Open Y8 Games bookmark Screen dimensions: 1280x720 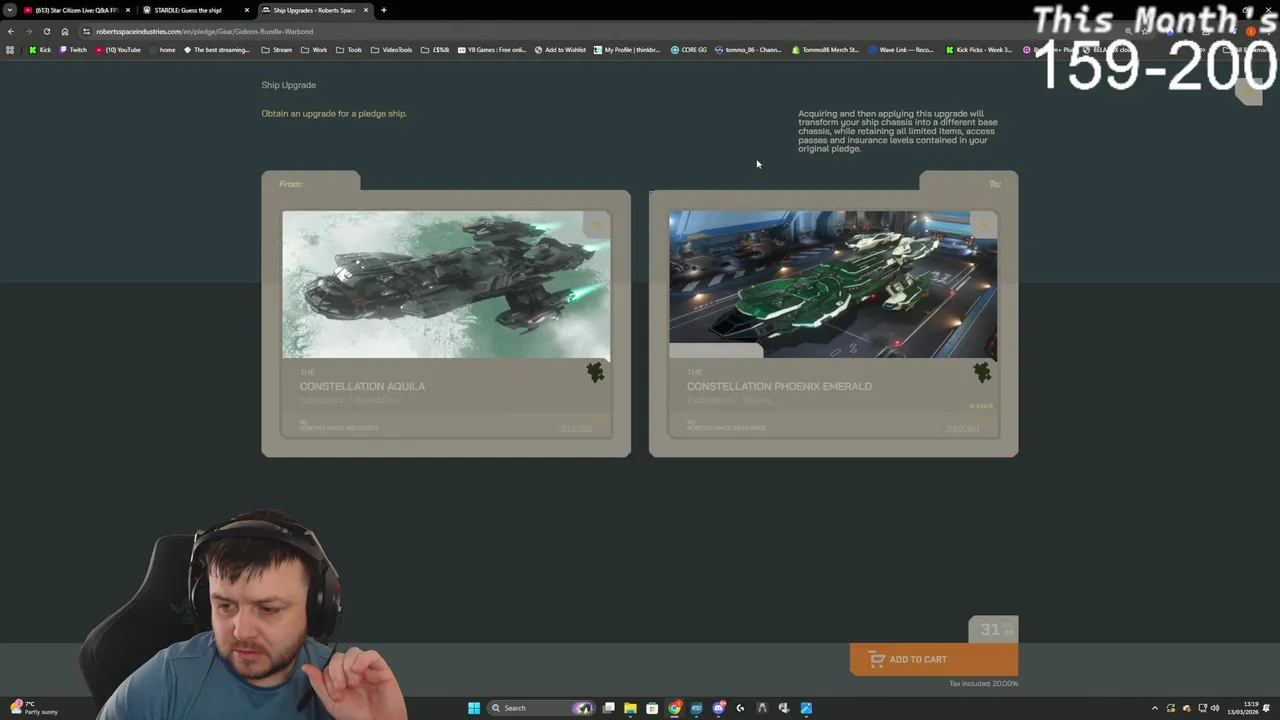(491, 50)
